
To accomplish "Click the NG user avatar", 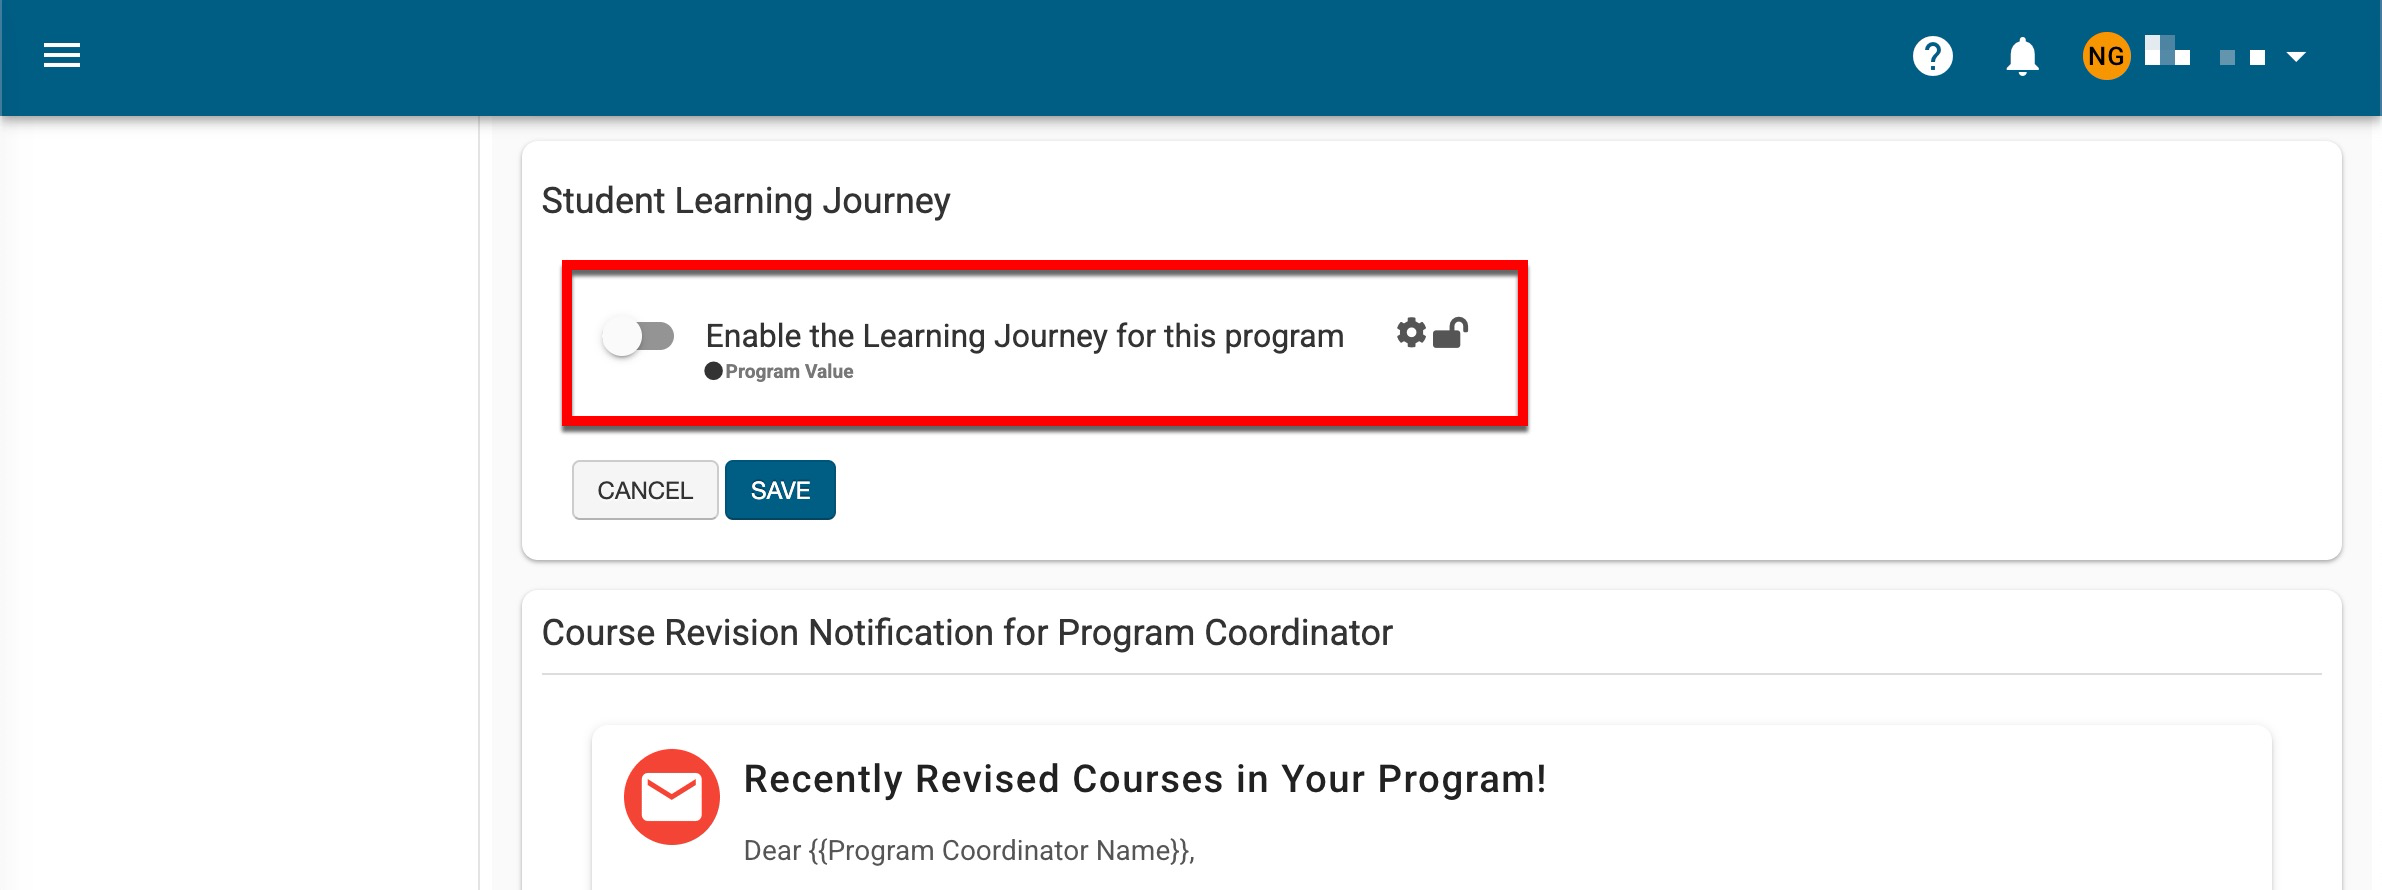I will tap(2106, 56).
